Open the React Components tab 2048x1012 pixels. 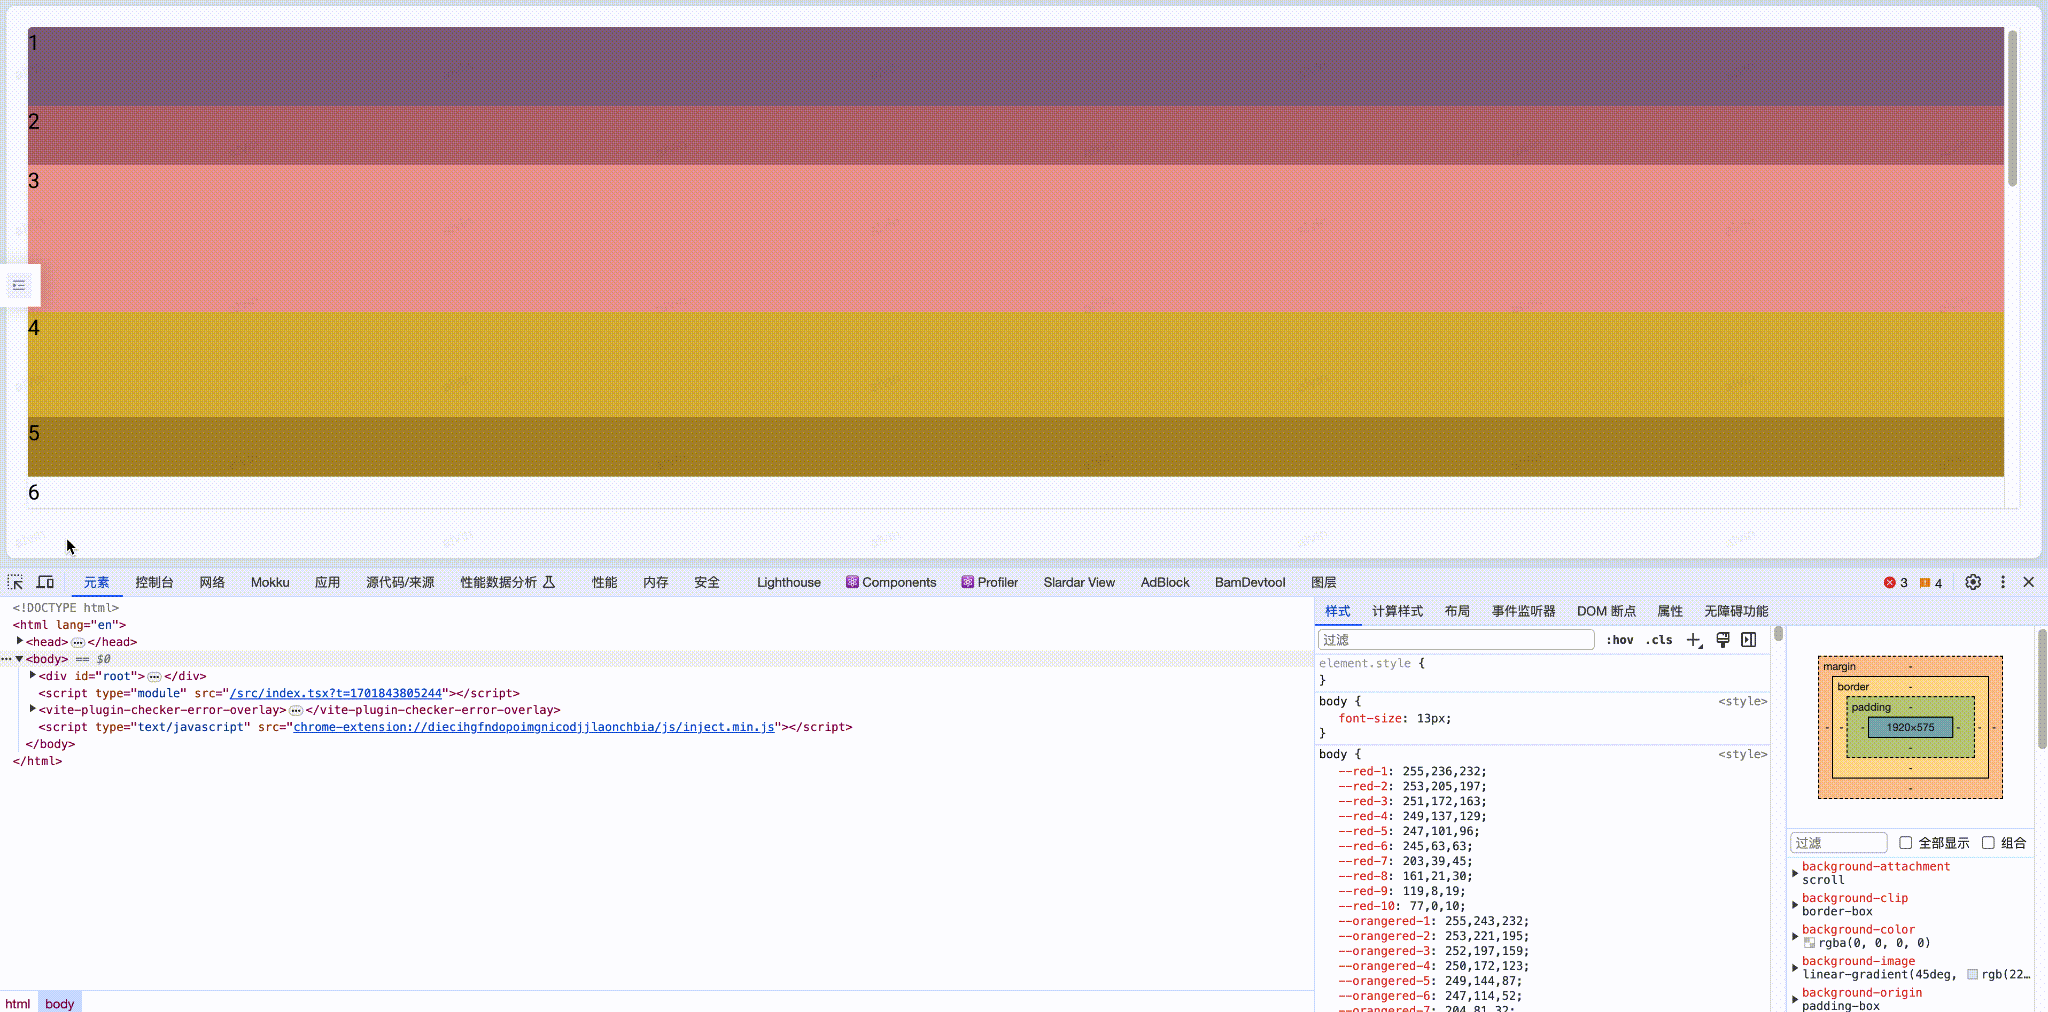coord(891,582)
